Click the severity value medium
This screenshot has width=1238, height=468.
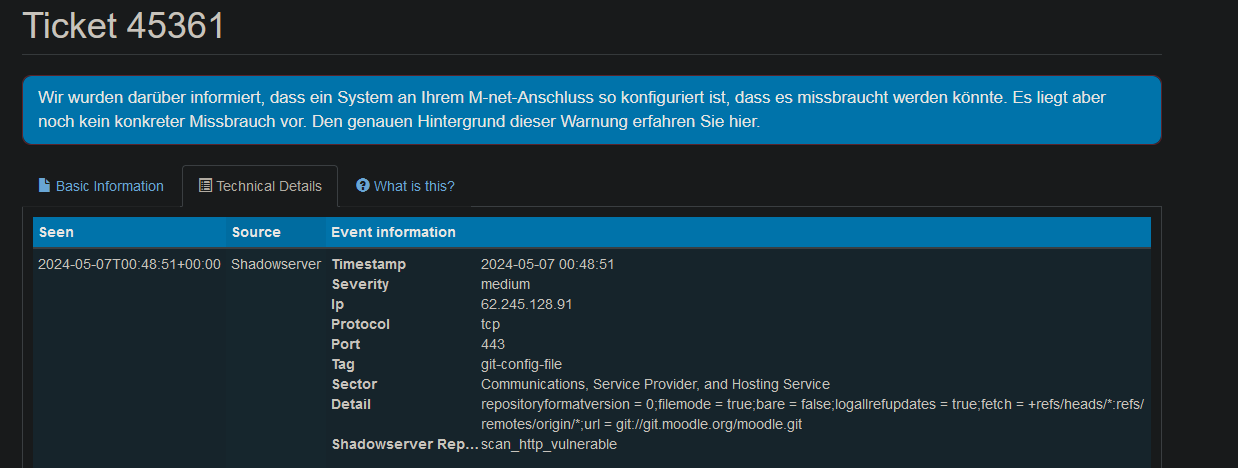[505, 284]
